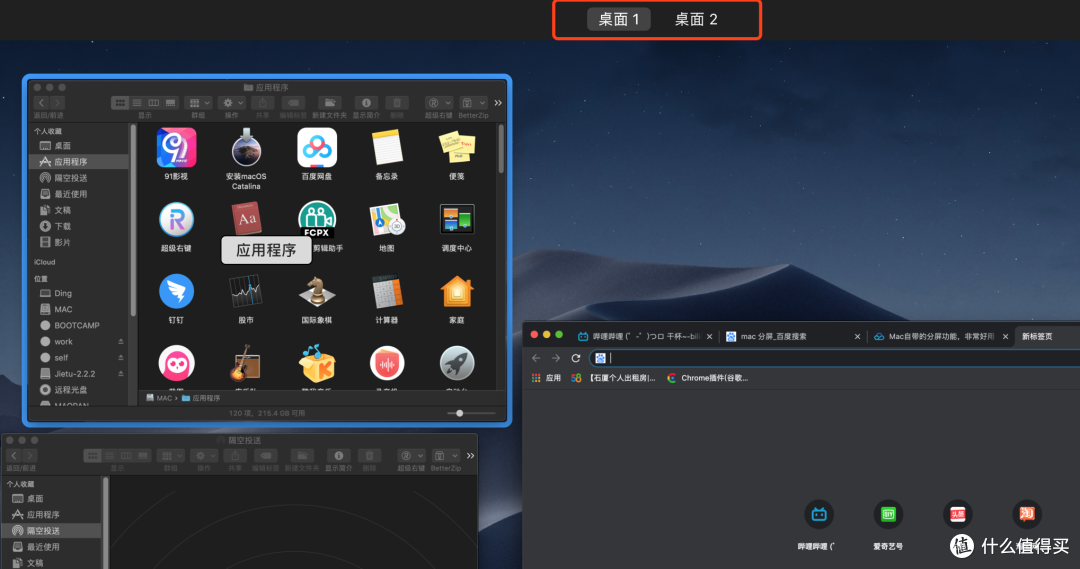The width and height of the screenshot is (1080, 569).
Task: Click 共享 share icon in 应用程序 window toolbar
Action: (262, 103)
